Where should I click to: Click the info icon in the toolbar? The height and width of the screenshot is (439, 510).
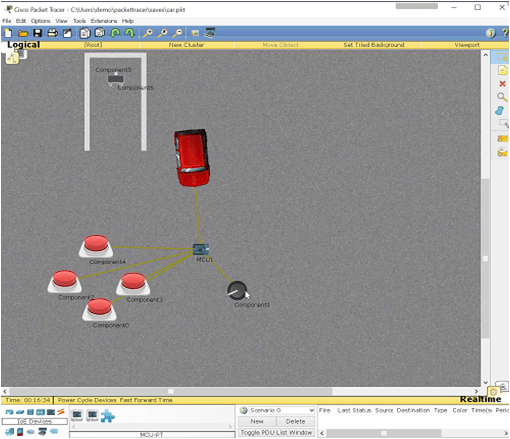click(x=490, y=33)
